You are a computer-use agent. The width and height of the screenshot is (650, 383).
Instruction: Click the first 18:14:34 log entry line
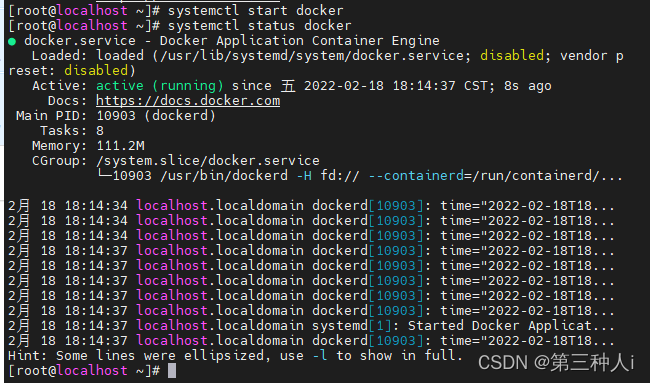pyautogui.click(x=311, y=206)
